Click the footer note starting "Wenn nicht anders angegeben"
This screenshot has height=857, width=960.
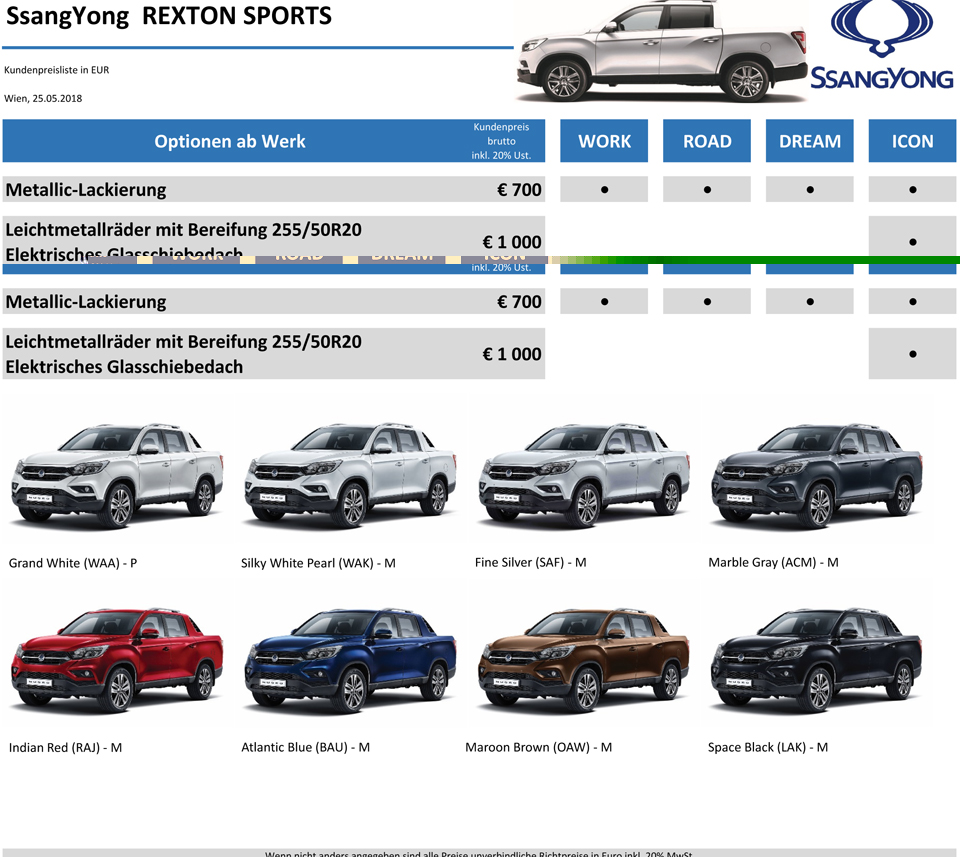click(x=479, y=853)
